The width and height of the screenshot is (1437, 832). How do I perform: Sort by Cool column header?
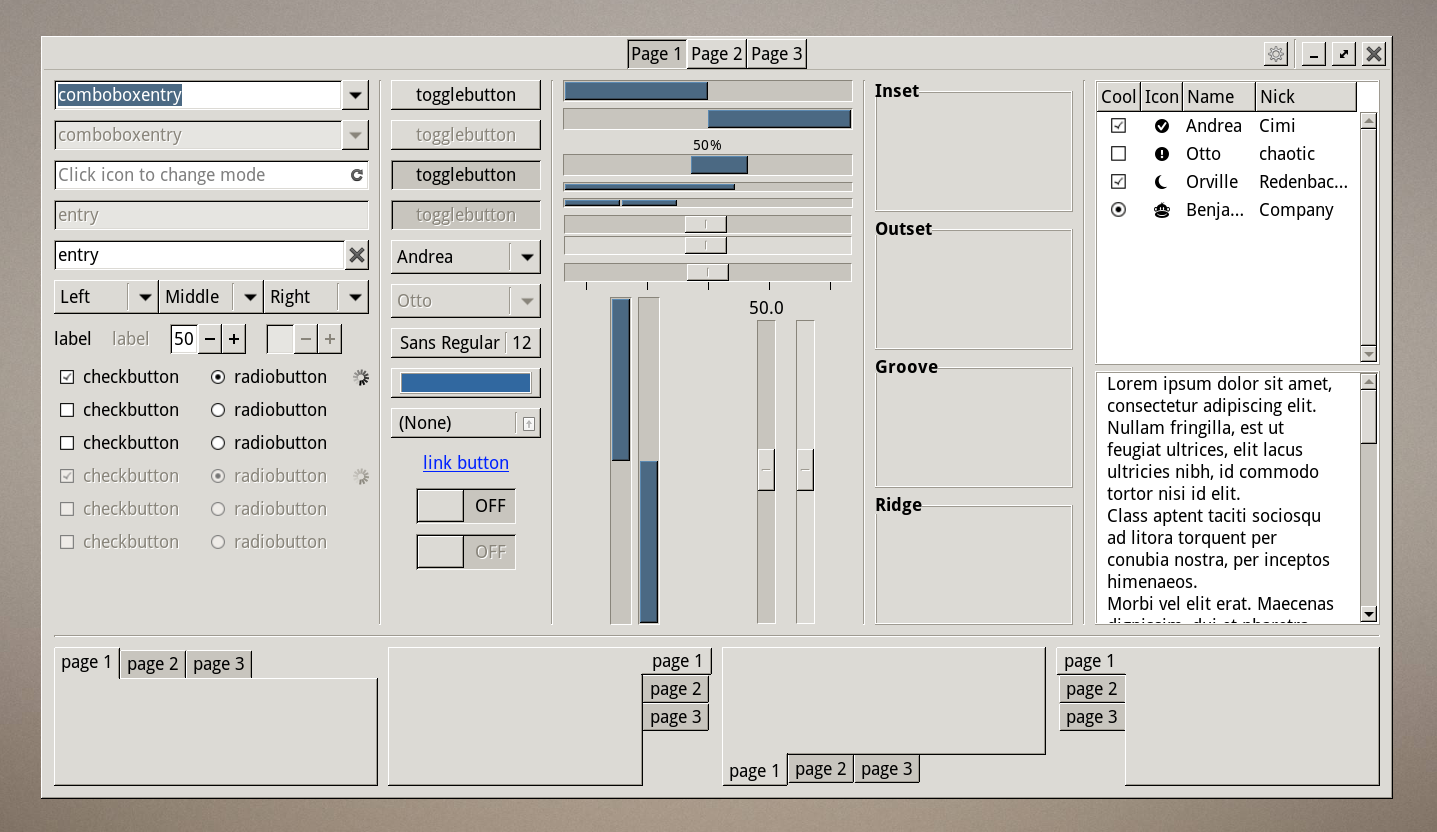[x=1119, y=97]
